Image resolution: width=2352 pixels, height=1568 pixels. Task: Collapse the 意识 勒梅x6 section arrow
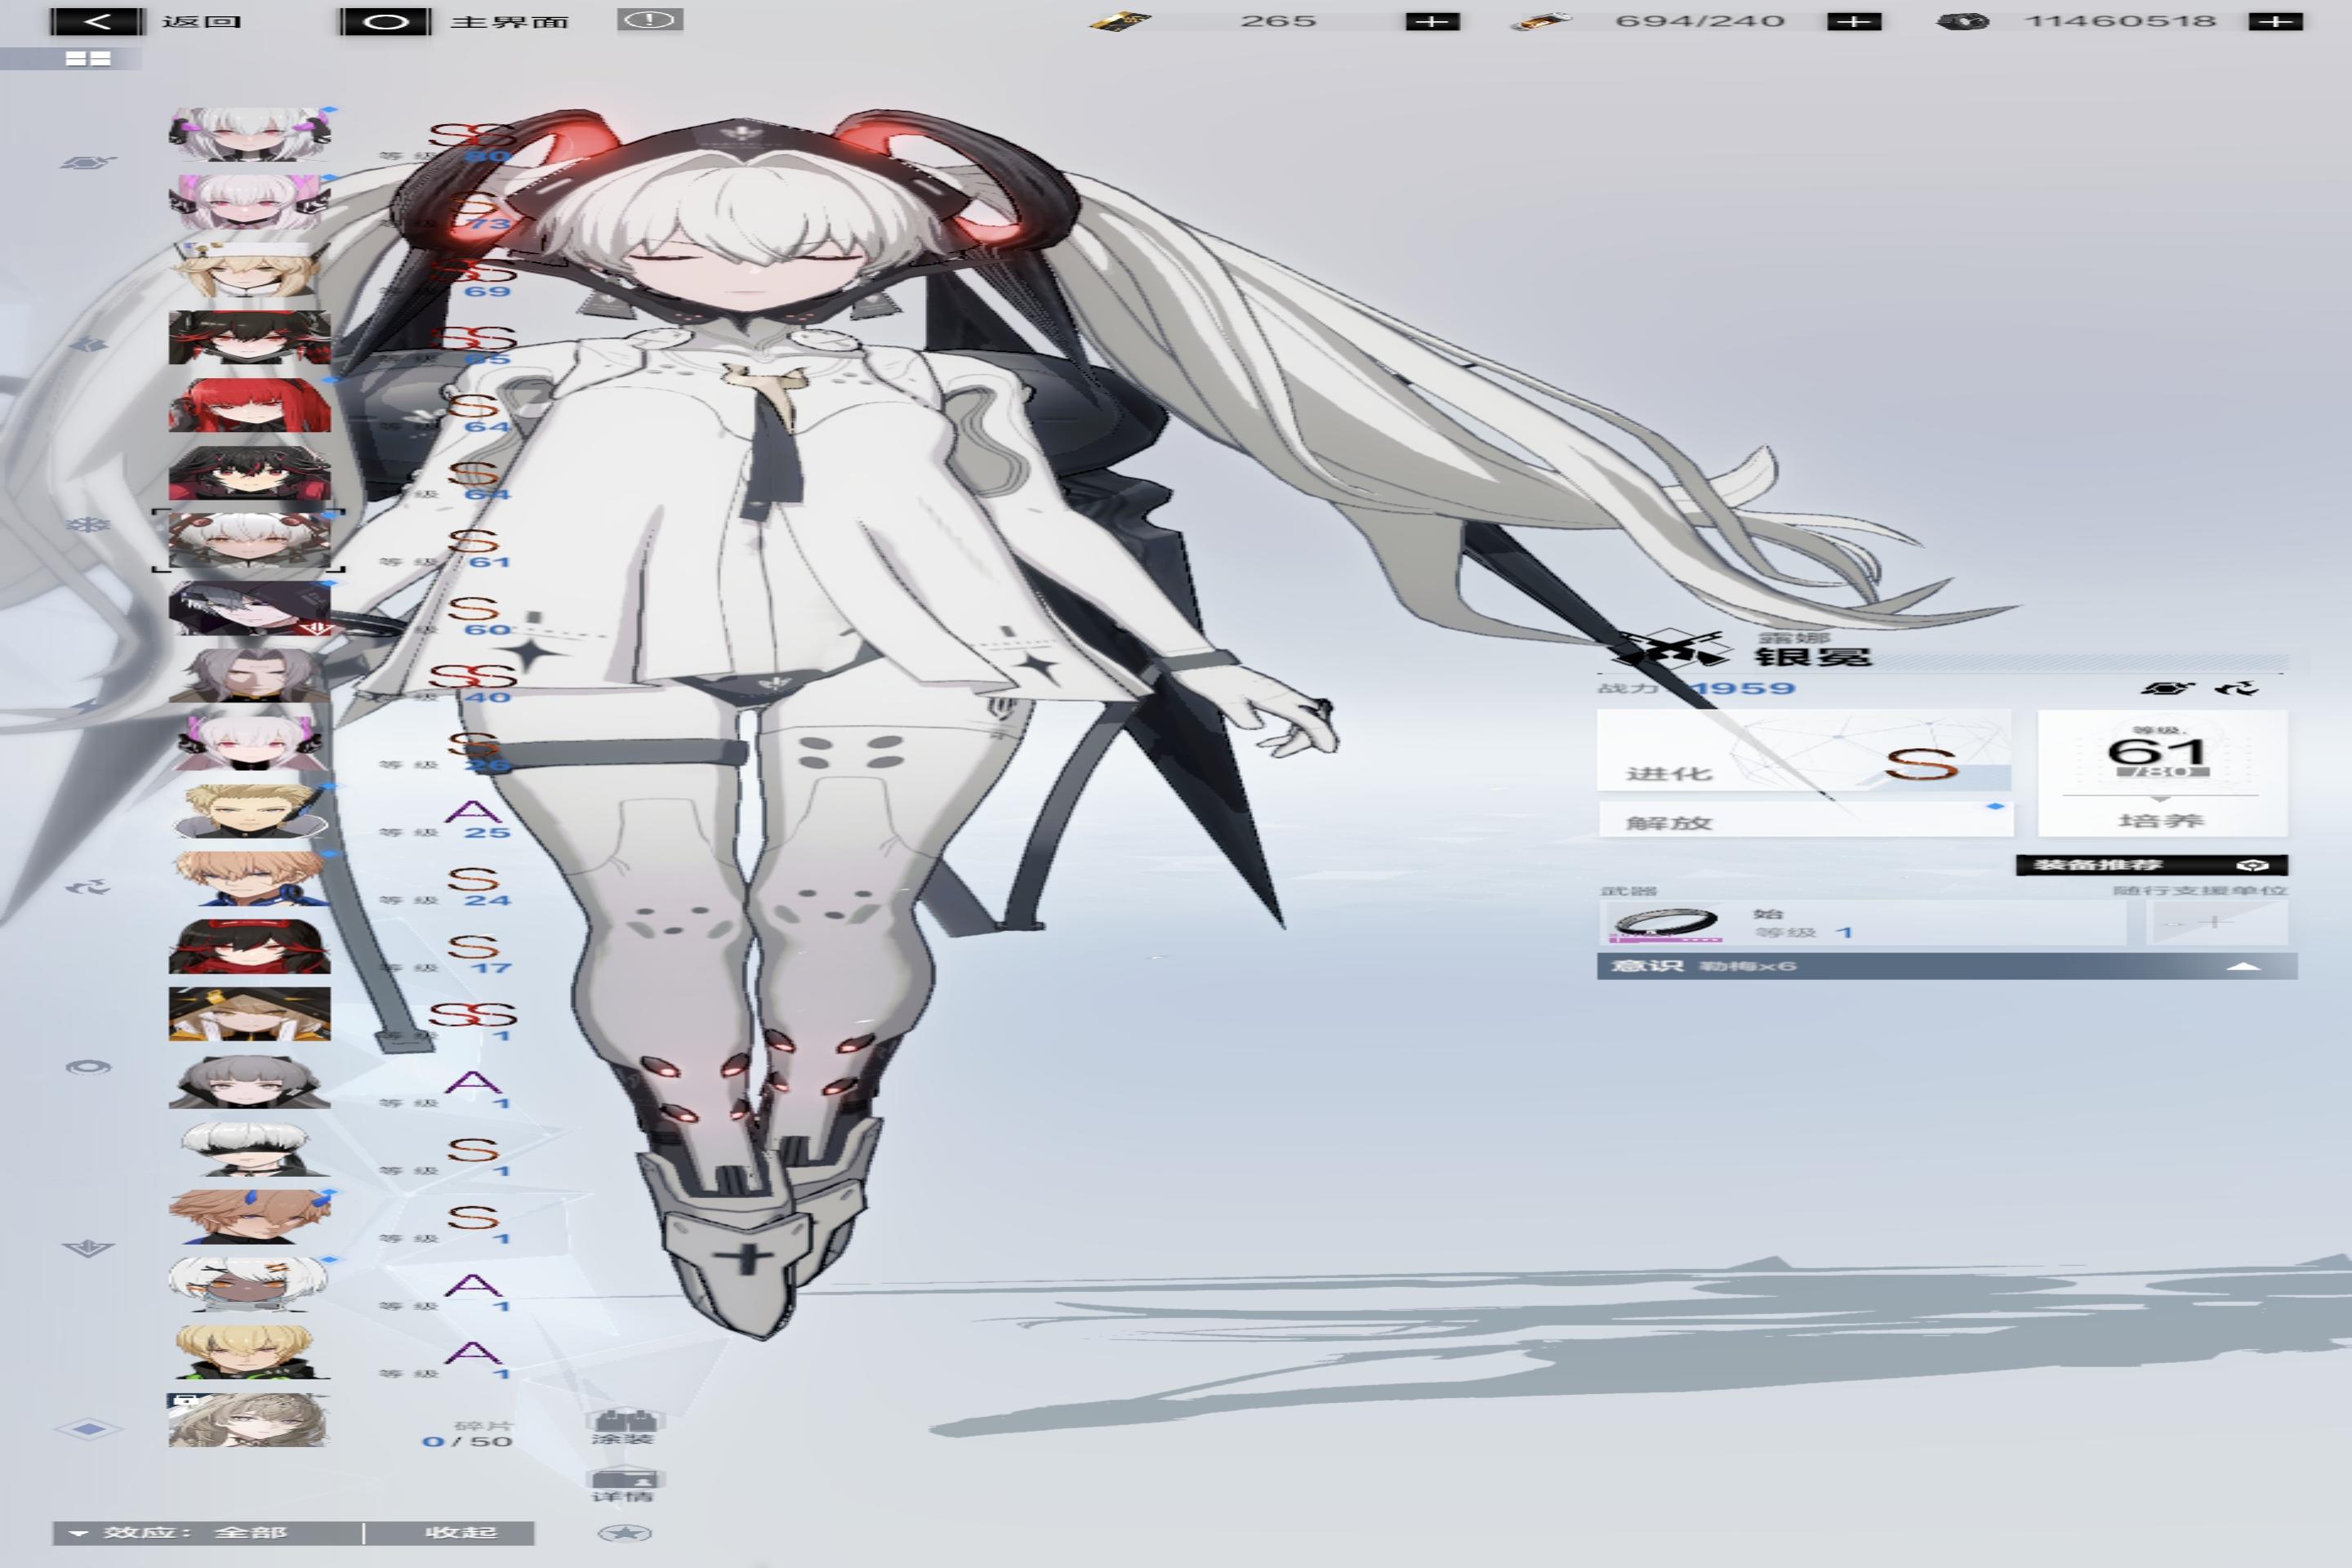(2244, 966)
